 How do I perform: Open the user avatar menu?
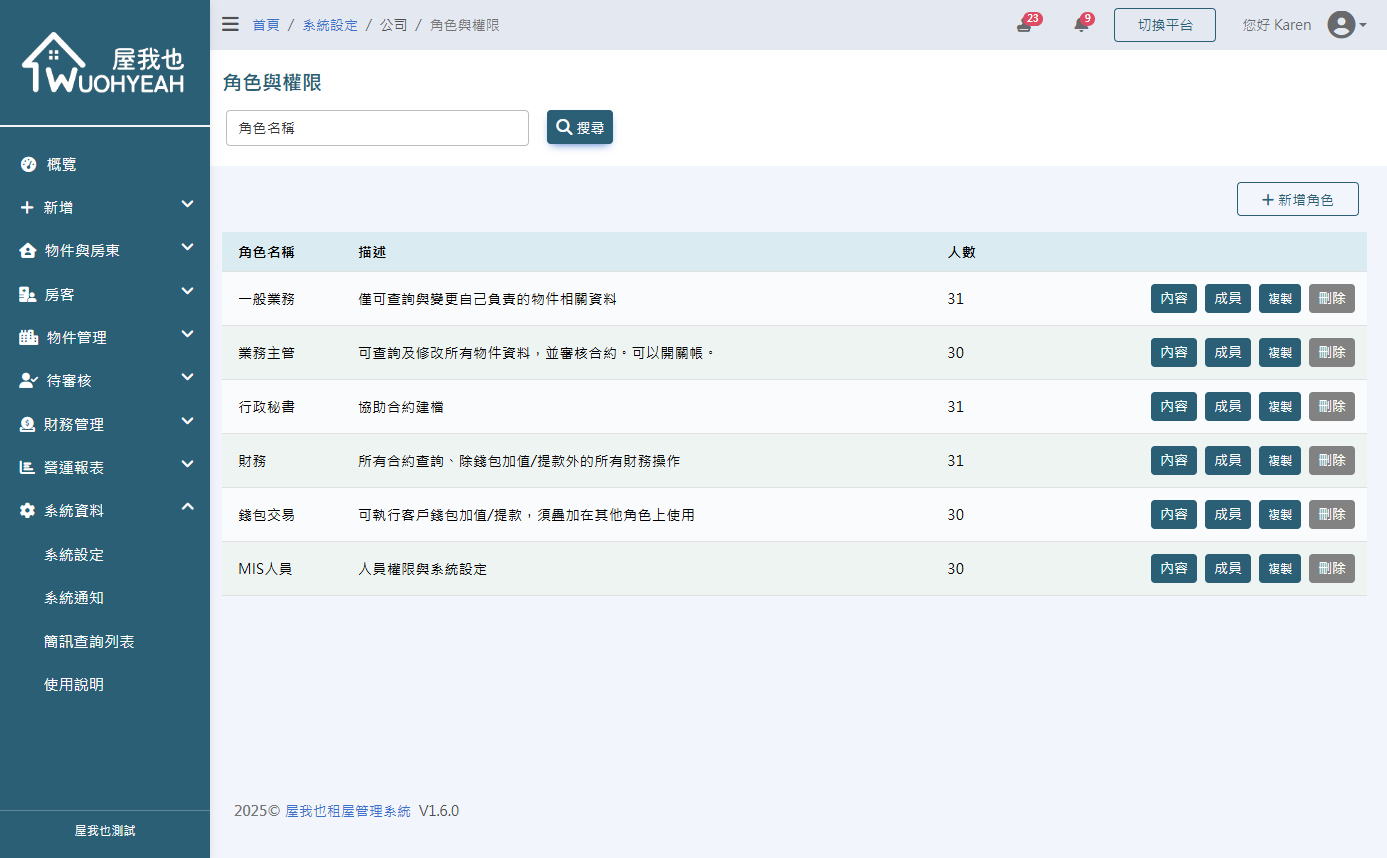coord(1343,24)
